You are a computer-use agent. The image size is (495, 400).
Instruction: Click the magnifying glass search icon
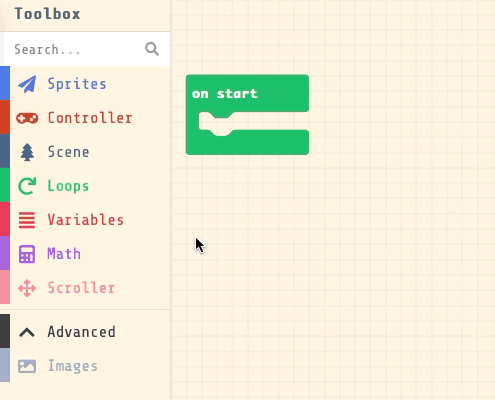click(152, 49)
